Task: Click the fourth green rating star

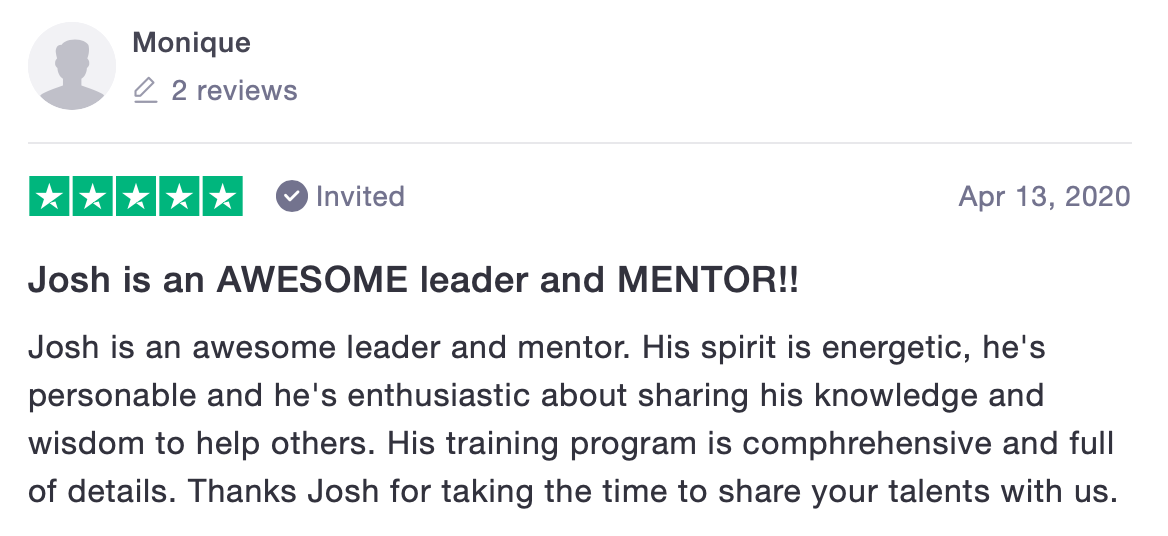Action: (179, 196)
